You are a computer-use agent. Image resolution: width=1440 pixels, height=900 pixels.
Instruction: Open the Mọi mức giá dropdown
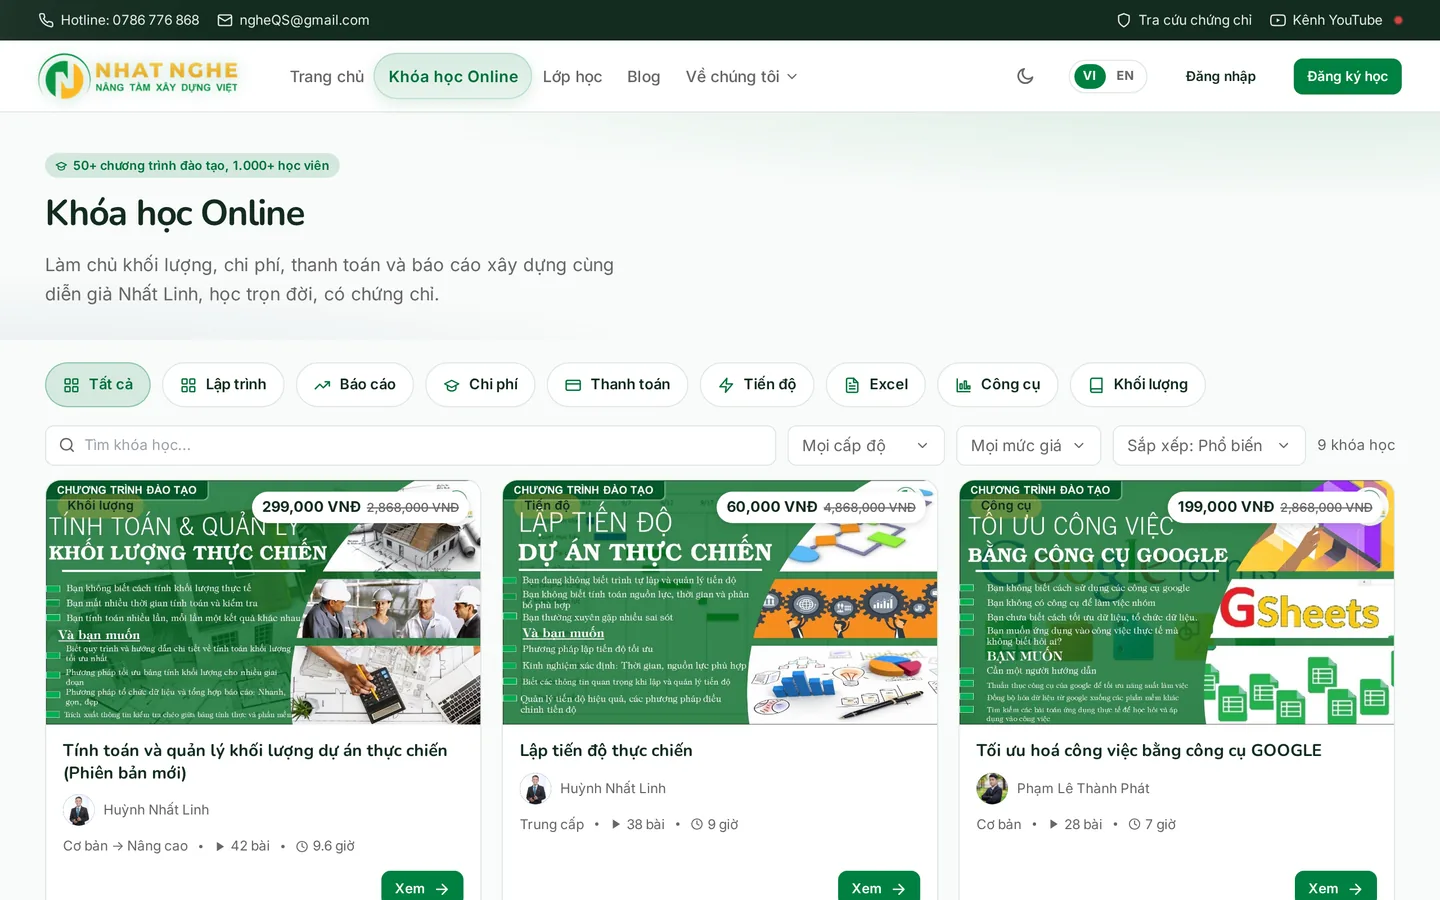pyautogui.click(x=1028, y=445)
